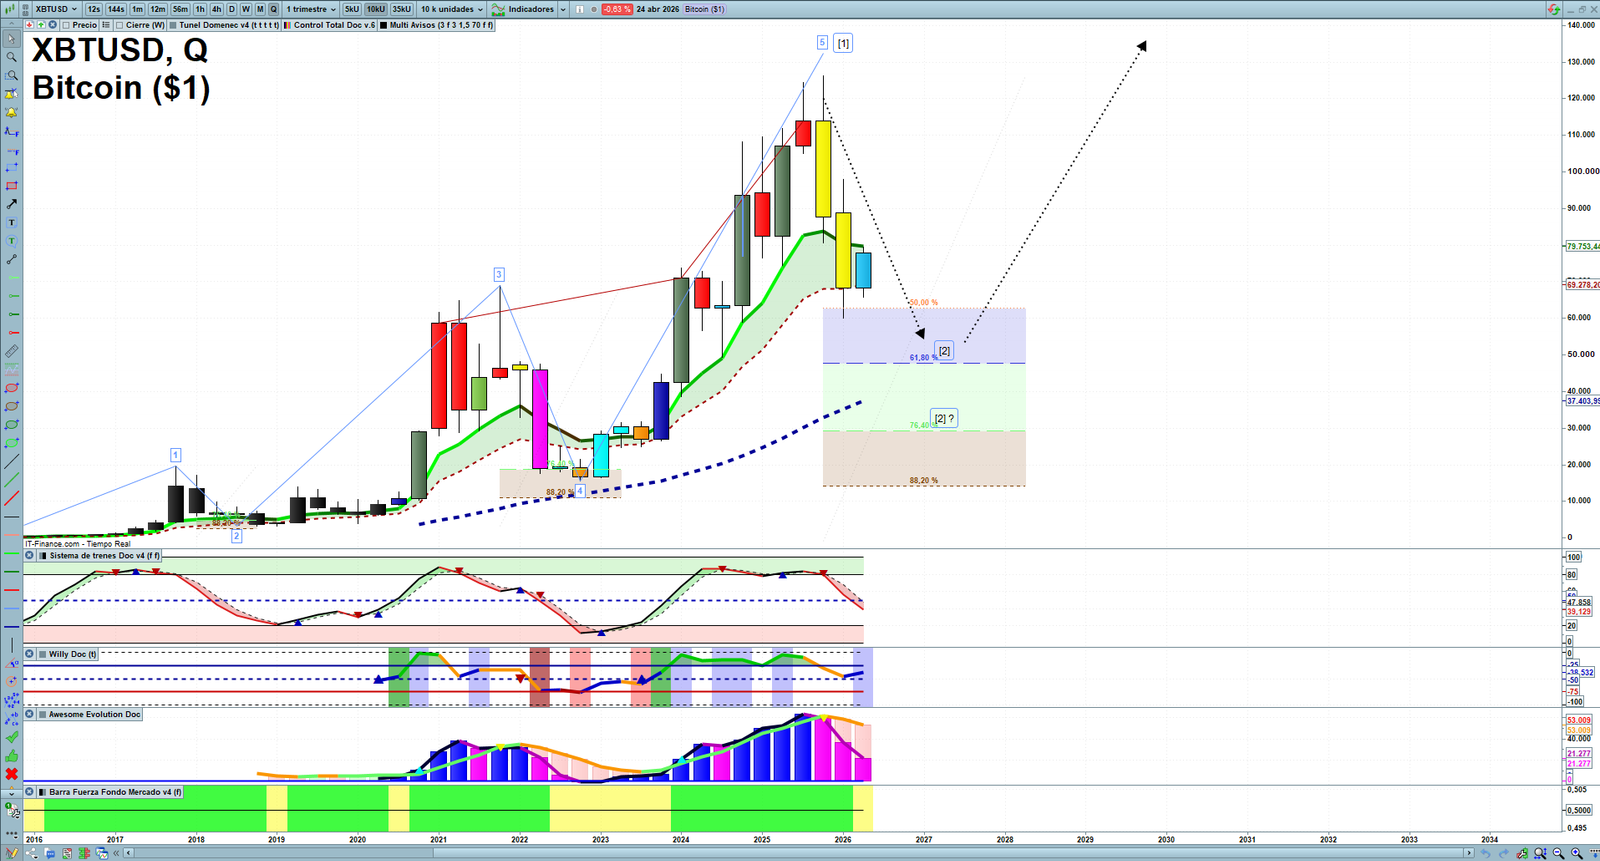Click the Awesome Evolution Doc label
The width and height of the screenshot is (1600, 861).
(x=95, y=714)
